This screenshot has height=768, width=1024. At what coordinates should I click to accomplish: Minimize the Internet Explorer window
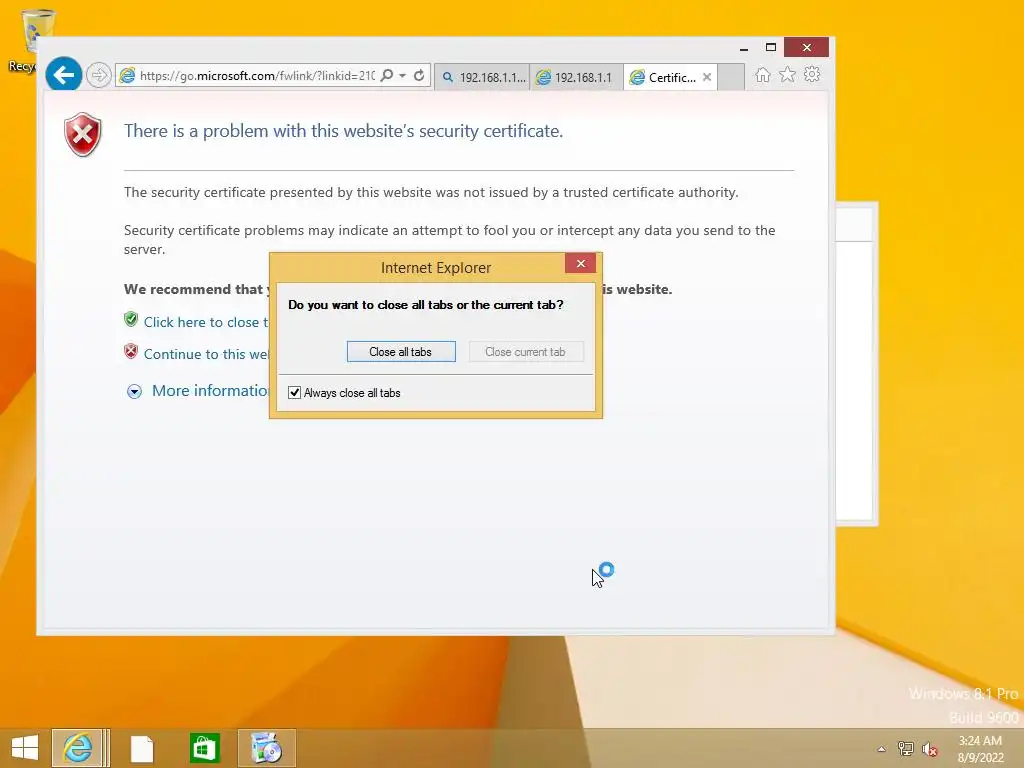[x=744, y=48]
